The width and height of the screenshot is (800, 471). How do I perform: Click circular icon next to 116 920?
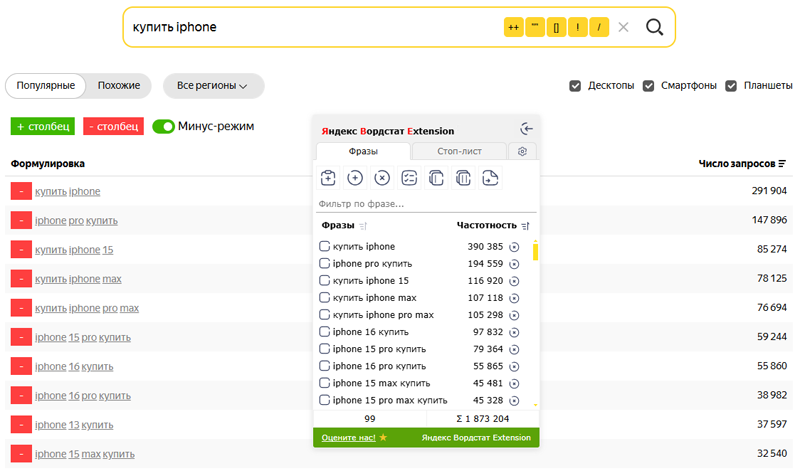(514, 281)
